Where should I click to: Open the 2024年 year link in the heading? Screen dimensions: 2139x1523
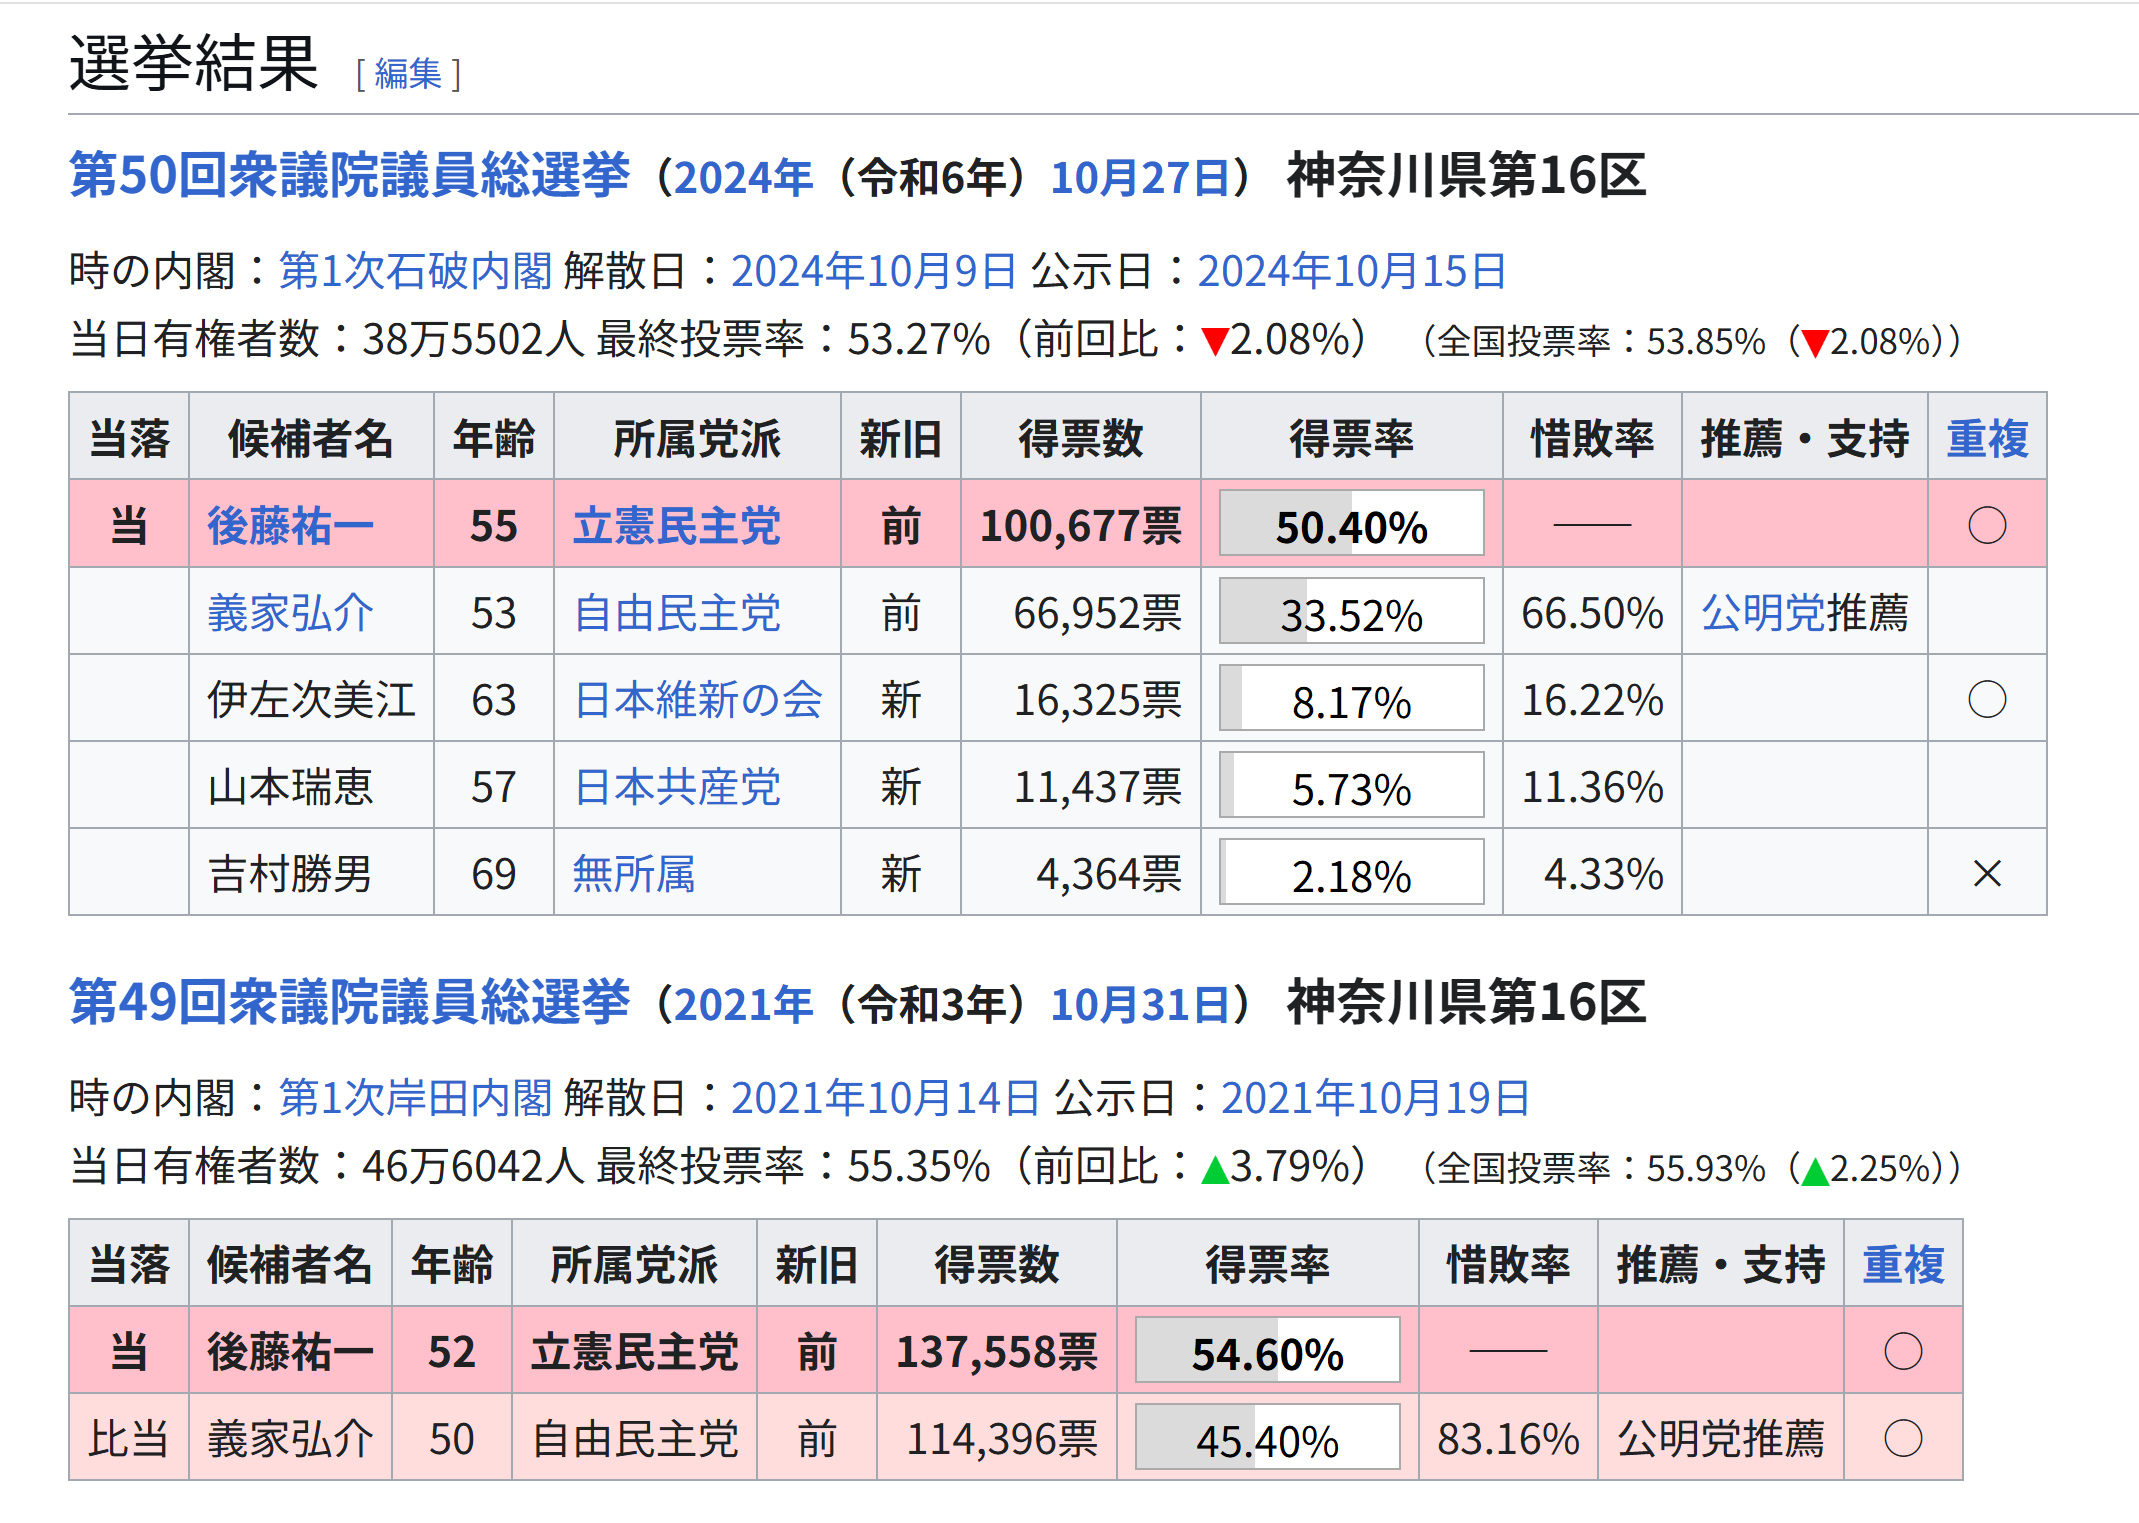point(743,178)
